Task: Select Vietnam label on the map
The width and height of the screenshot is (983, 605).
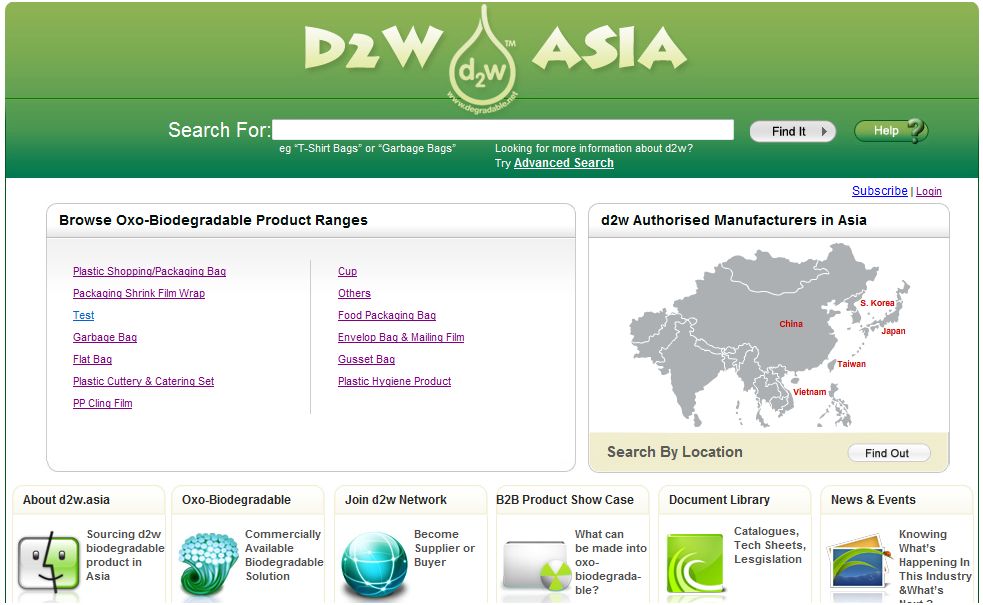Action: (x=809, y=392)
